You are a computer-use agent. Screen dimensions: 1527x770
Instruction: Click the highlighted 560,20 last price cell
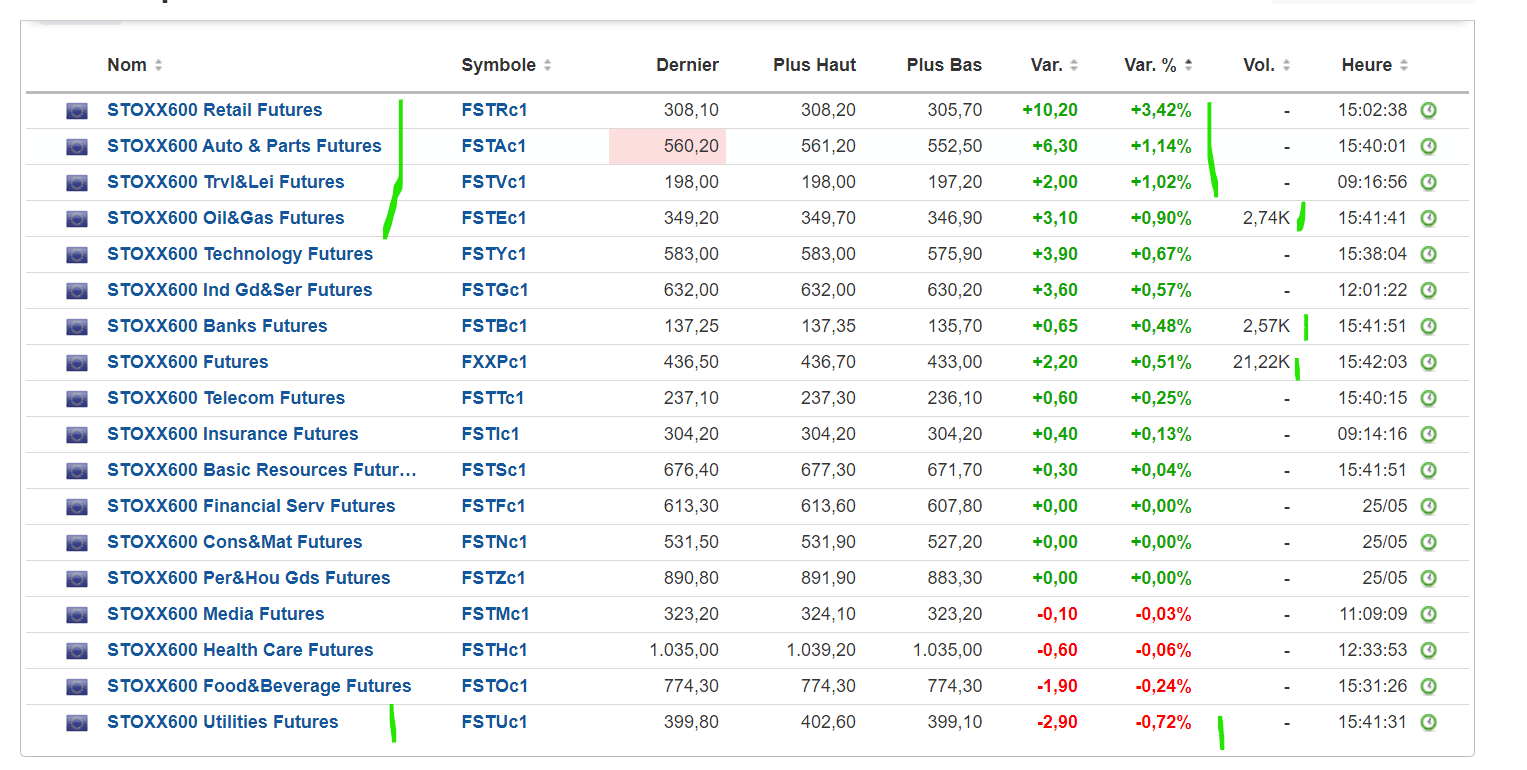click(x=667, y=146)
